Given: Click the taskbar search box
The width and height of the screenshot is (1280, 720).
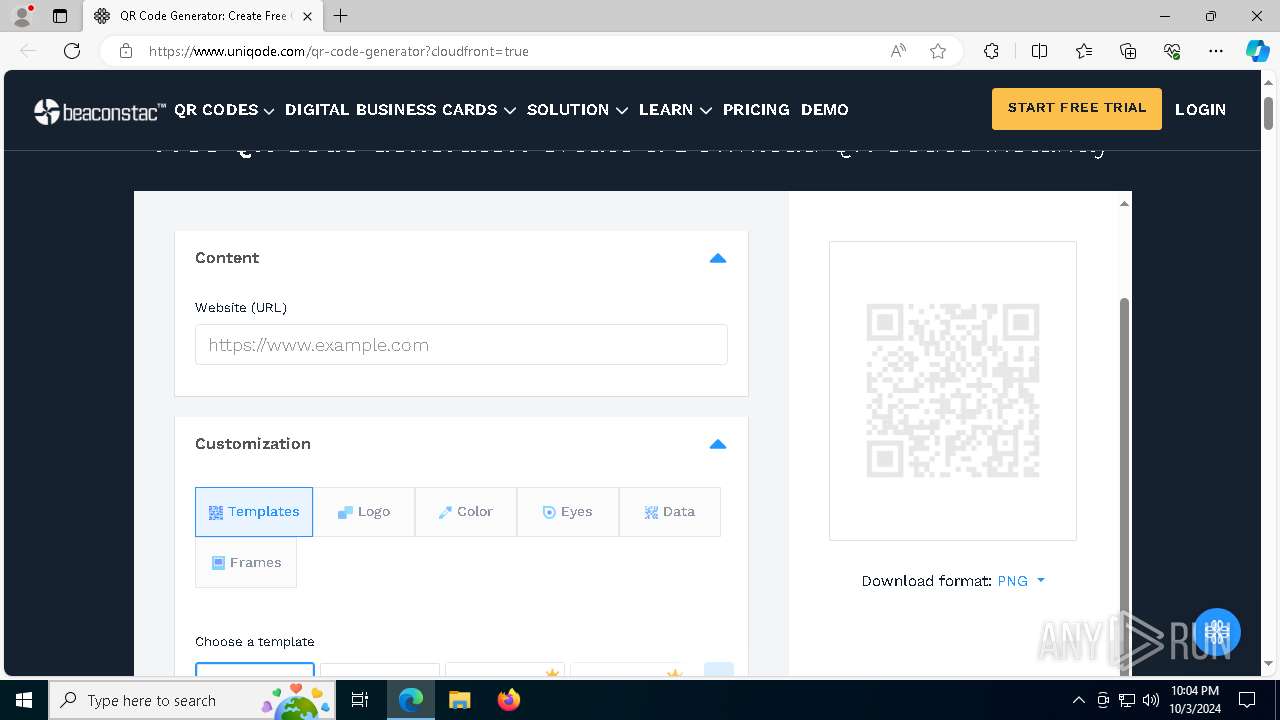Looking at the screenshot, I should pos(193,700).
